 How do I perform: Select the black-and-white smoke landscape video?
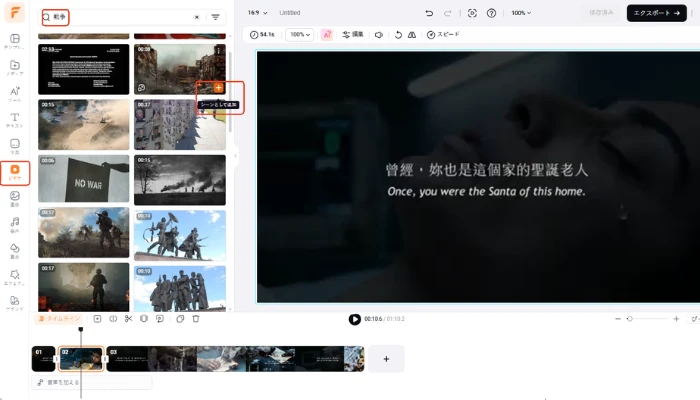[180, 180]
